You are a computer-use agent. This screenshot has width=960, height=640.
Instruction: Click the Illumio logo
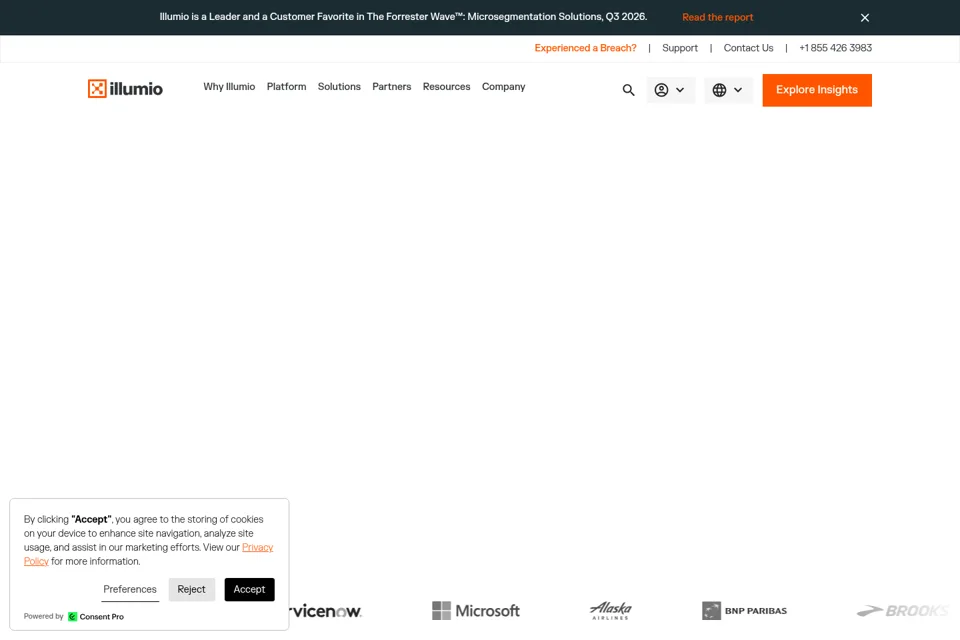(x=125, y=89)
